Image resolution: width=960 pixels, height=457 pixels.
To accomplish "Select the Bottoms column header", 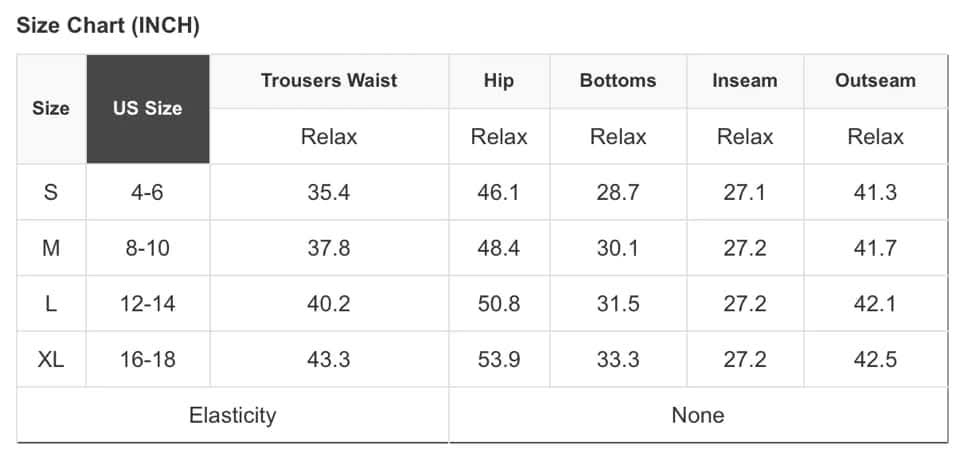I will click(618, 80).
